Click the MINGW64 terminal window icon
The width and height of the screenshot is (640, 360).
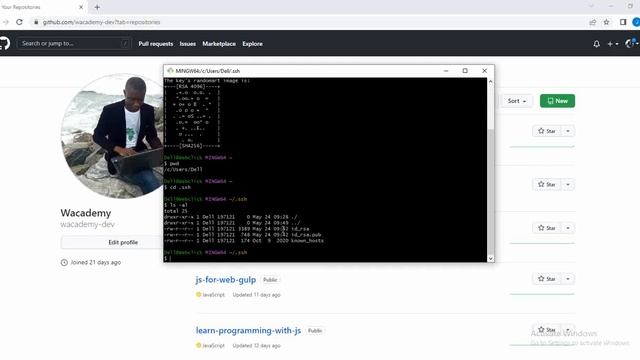(170, 71)
